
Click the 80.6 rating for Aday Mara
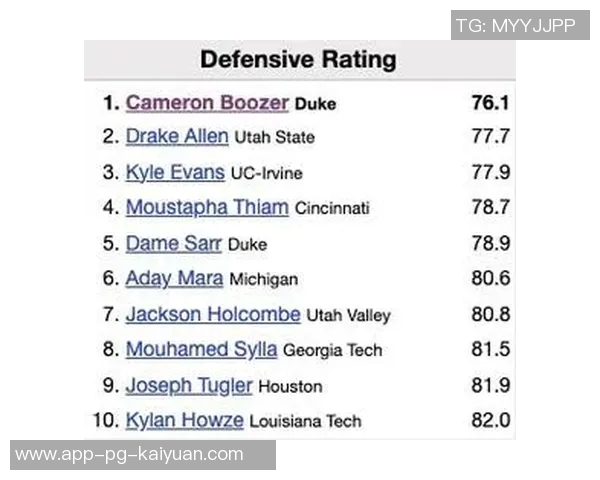coord(490,279)
